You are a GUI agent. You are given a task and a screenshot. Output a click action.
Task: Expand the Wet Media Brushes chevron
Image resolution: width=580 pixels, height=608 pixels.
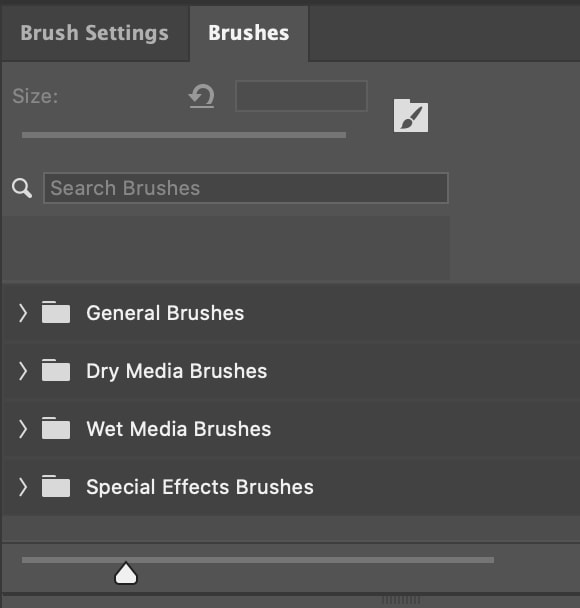click(x=23, y=429)
